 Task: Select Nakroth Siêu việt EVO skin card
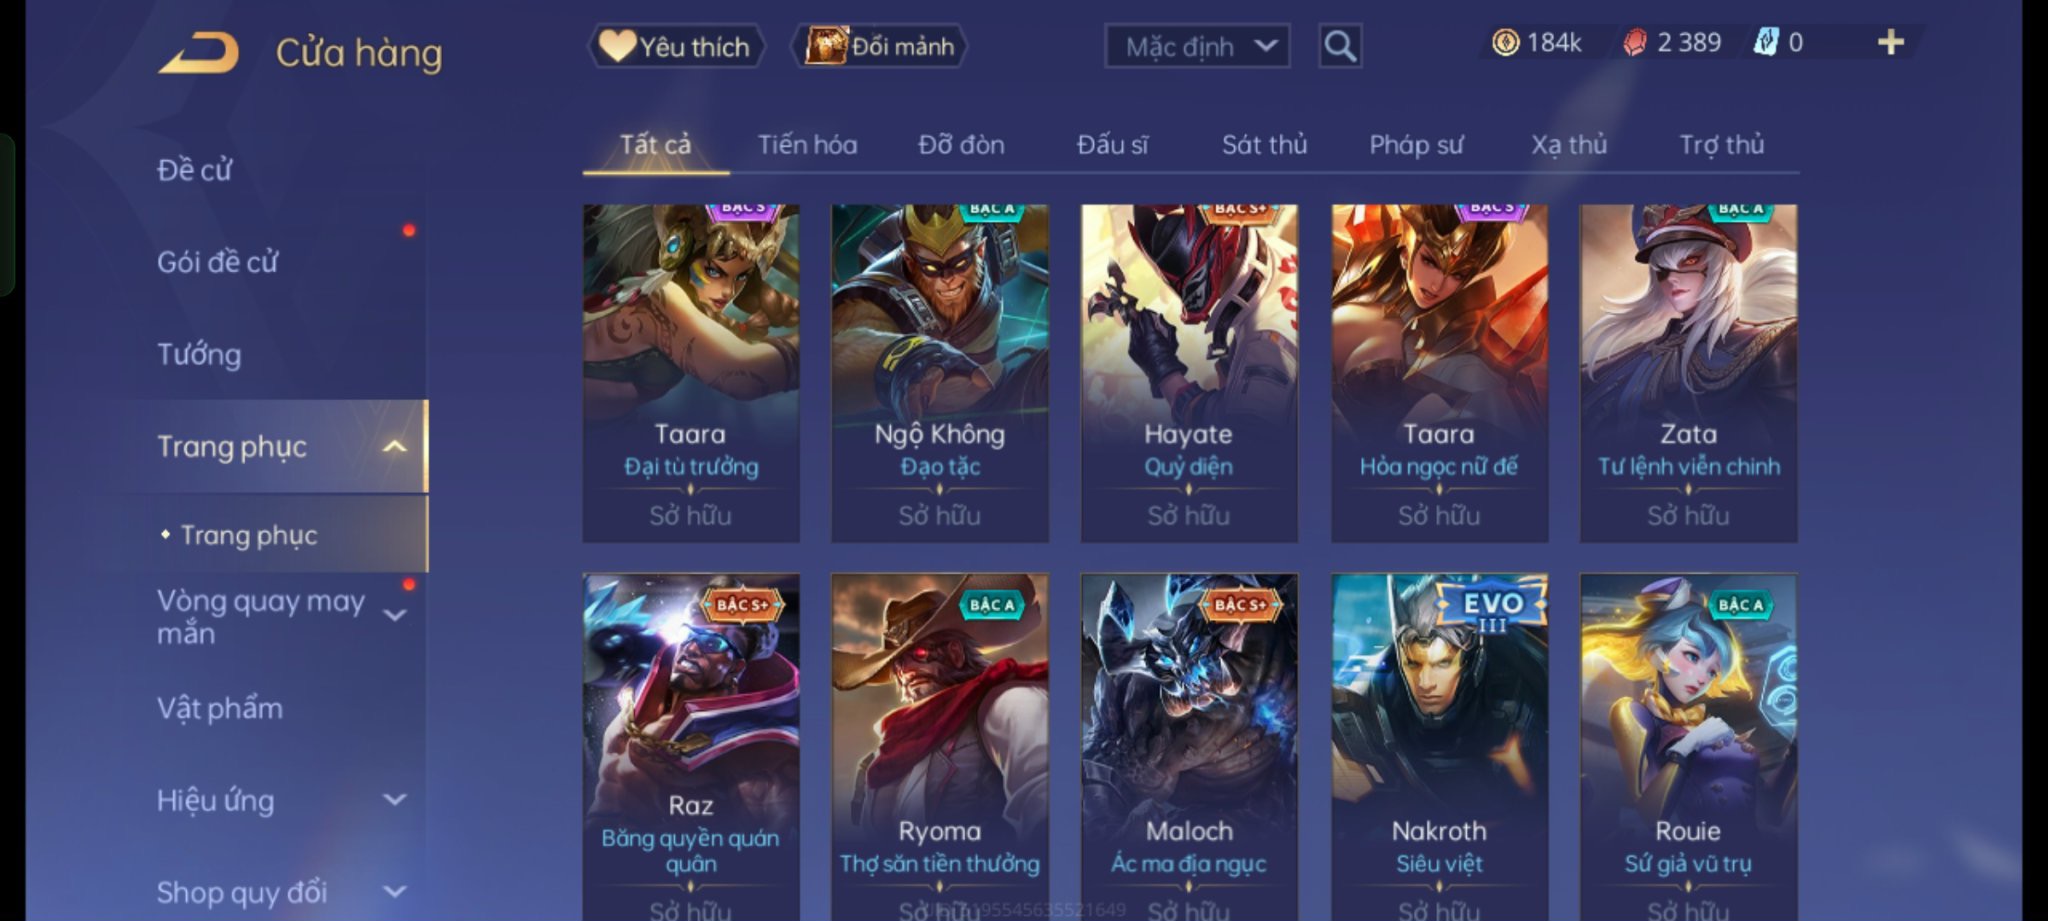[1439, 747]
